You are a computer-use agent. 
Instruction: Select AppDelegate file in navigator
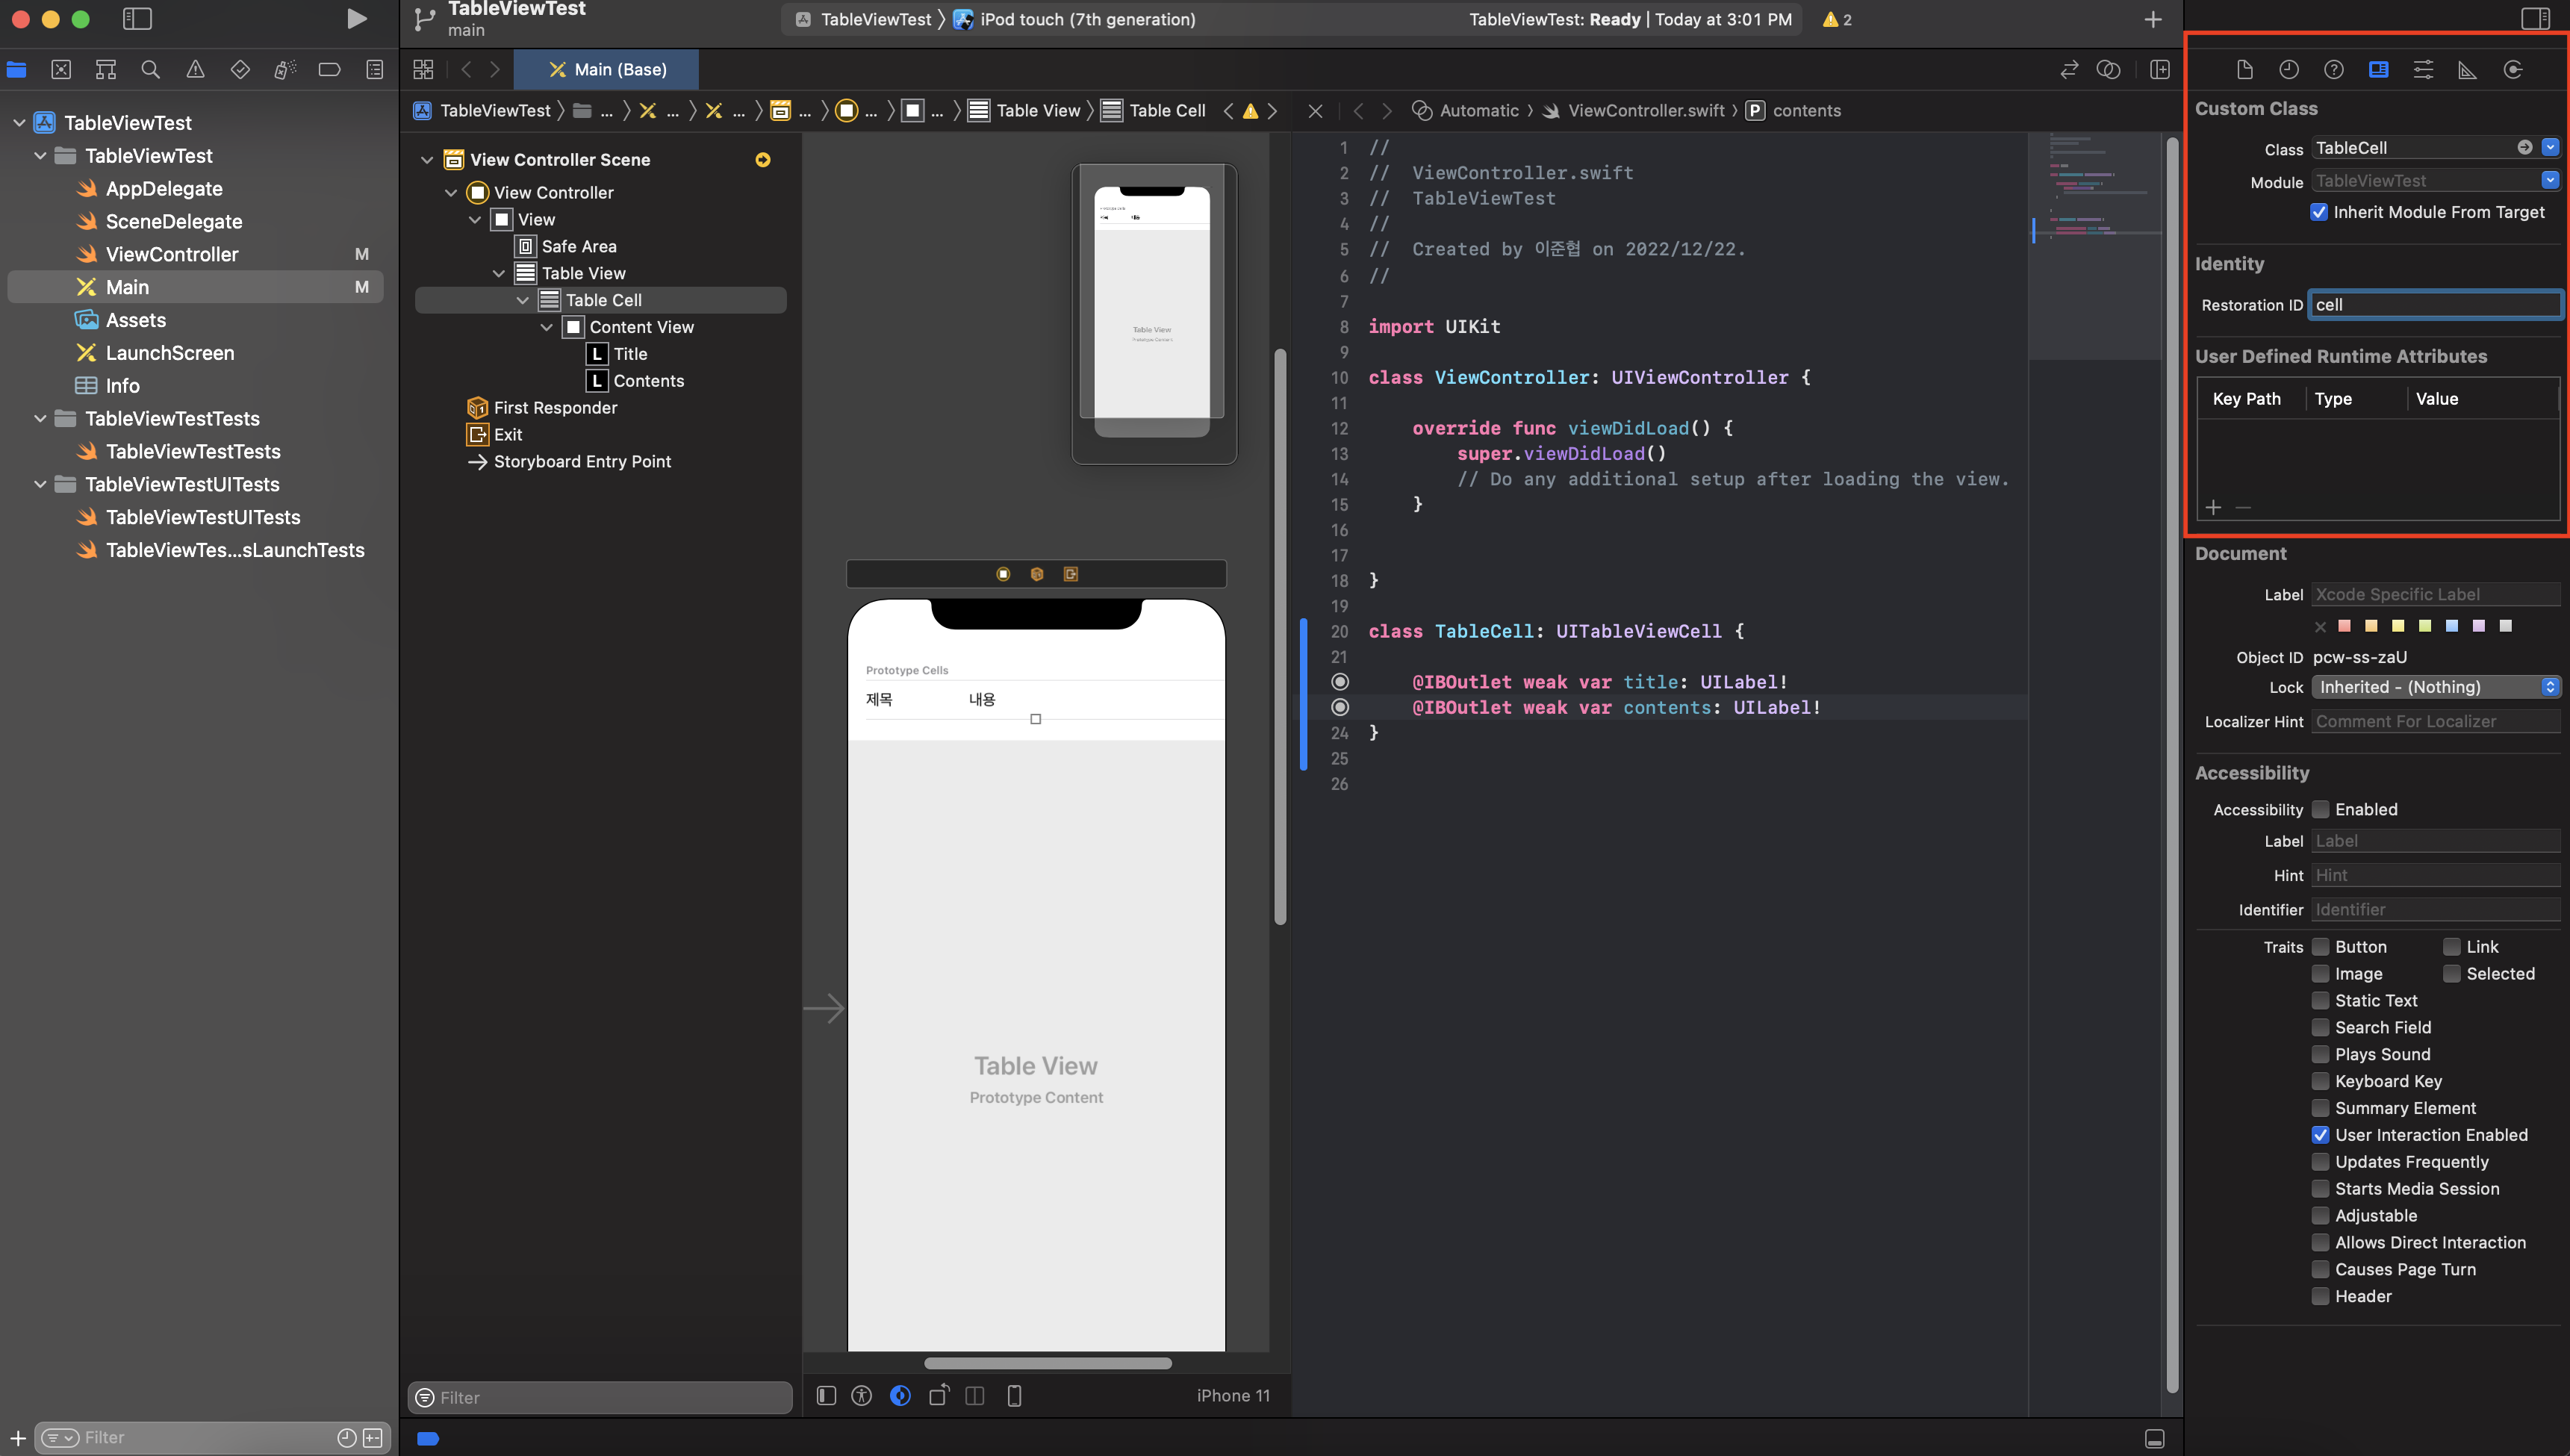[x=164, y=189]
